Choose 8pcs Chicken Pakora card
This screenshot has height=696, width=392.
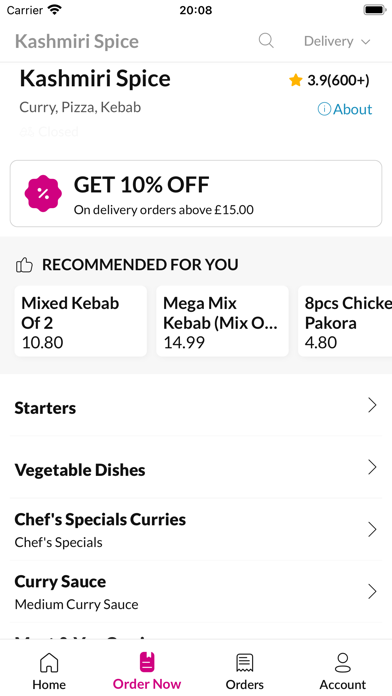point(345,321)
